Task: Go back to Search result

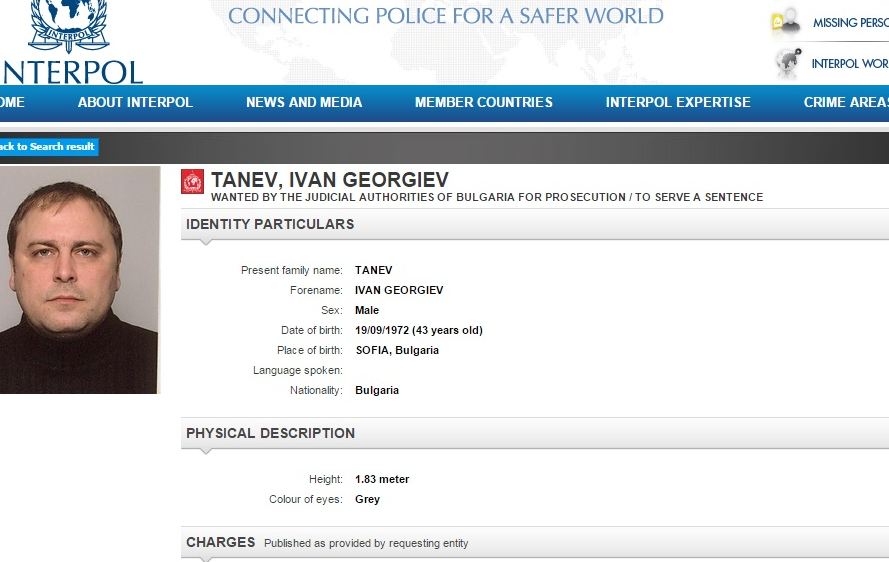Action: 49,146
